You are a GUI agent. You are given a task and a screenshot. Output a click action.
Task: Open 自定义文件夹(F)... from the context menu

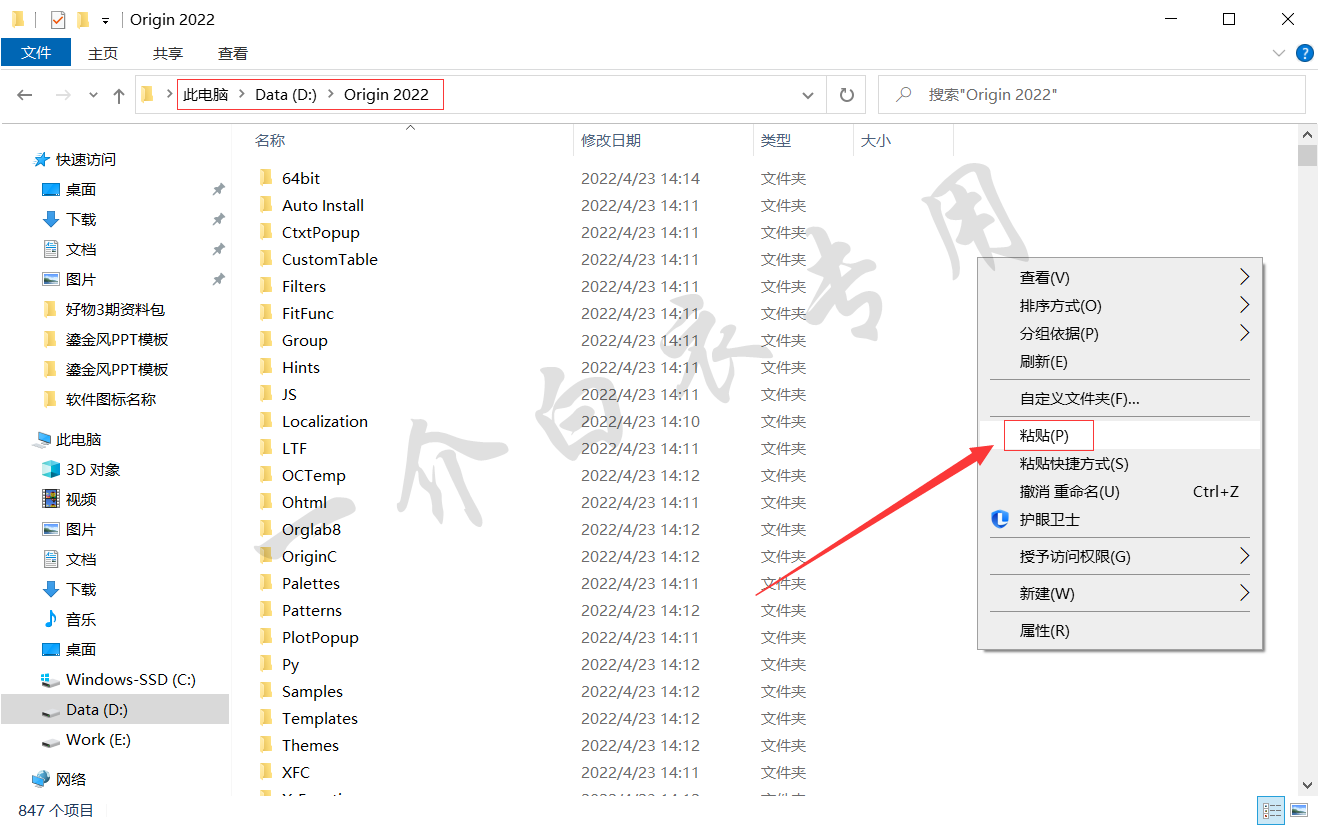pyautogui.click(x=1120, y=398)
